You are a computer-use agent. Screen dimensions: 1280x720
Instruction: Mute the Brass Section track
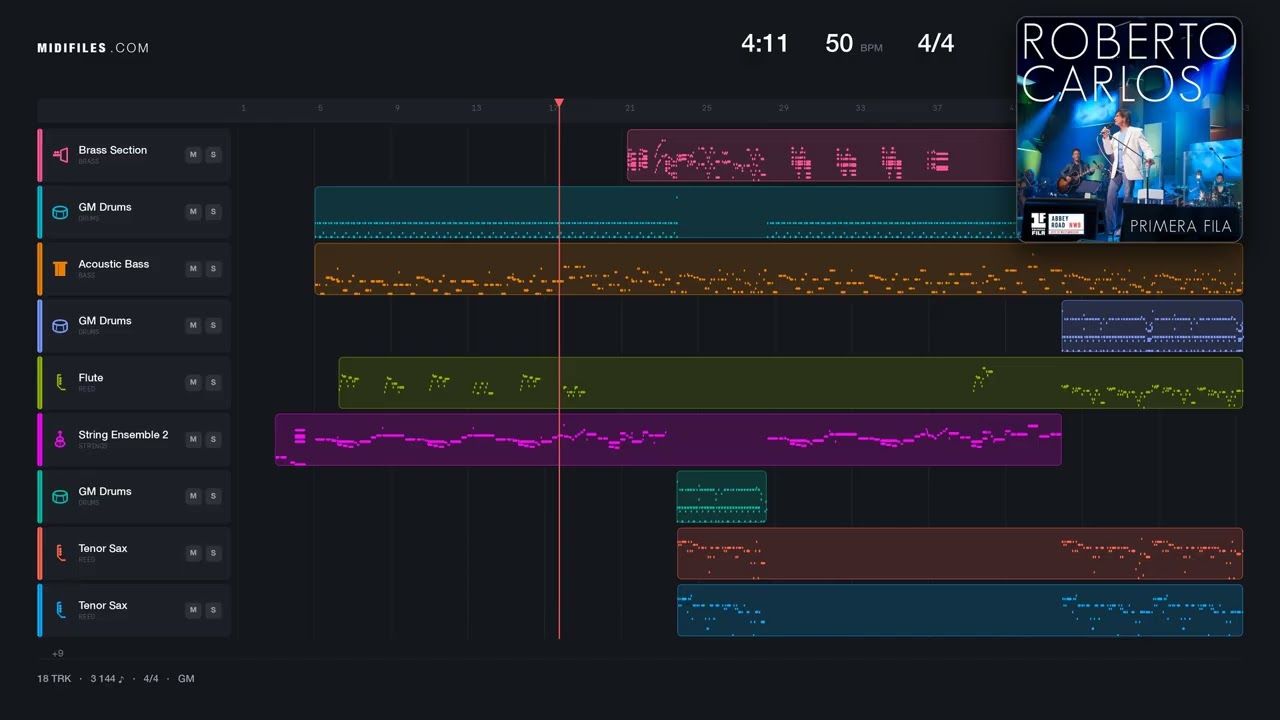(193, 155)
